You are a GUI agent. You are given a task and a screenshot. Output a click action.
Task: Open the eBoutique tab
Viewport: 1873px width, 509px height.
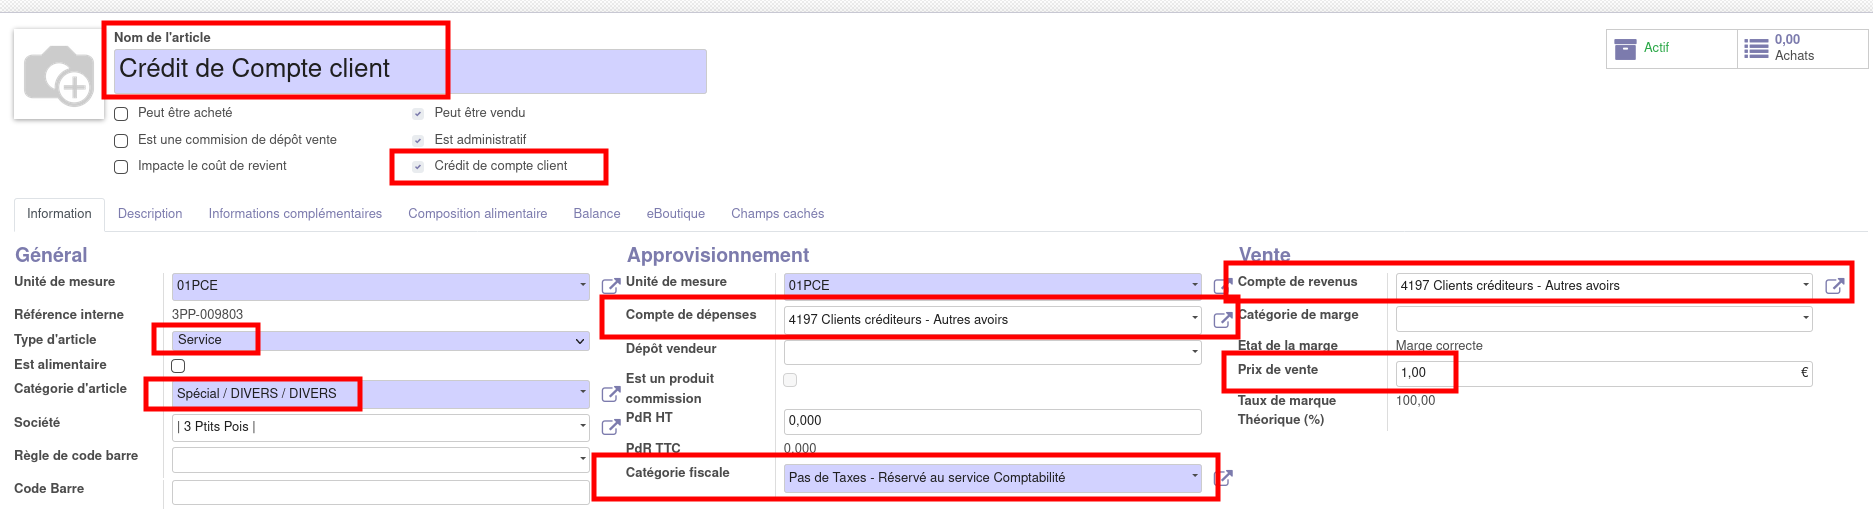675,214
